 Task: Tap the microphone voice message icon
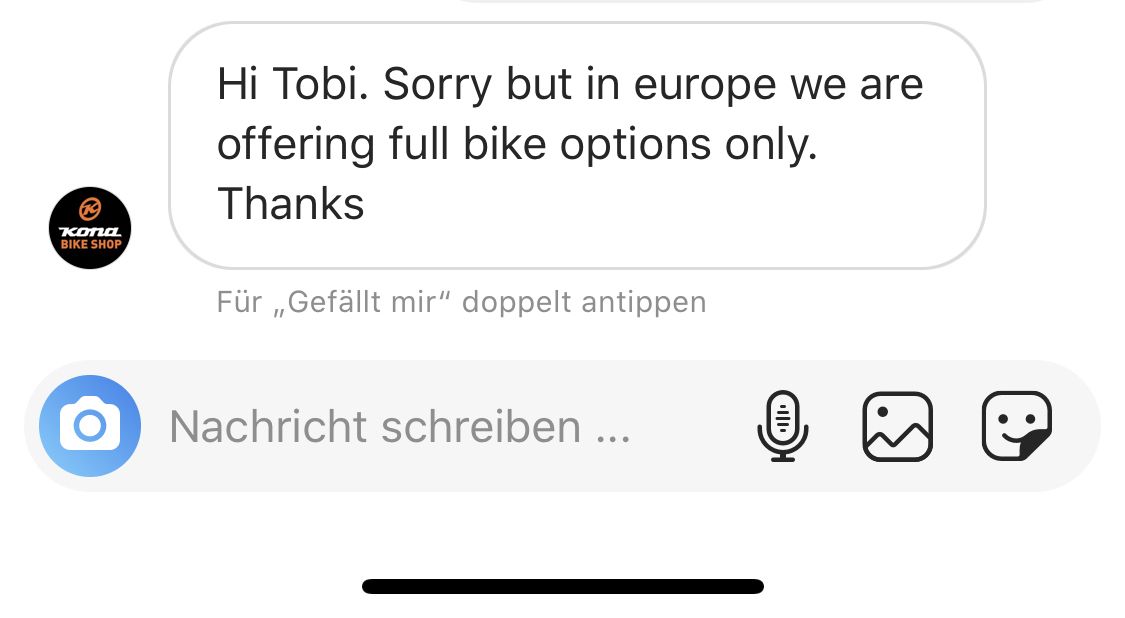tap(783, 426)
